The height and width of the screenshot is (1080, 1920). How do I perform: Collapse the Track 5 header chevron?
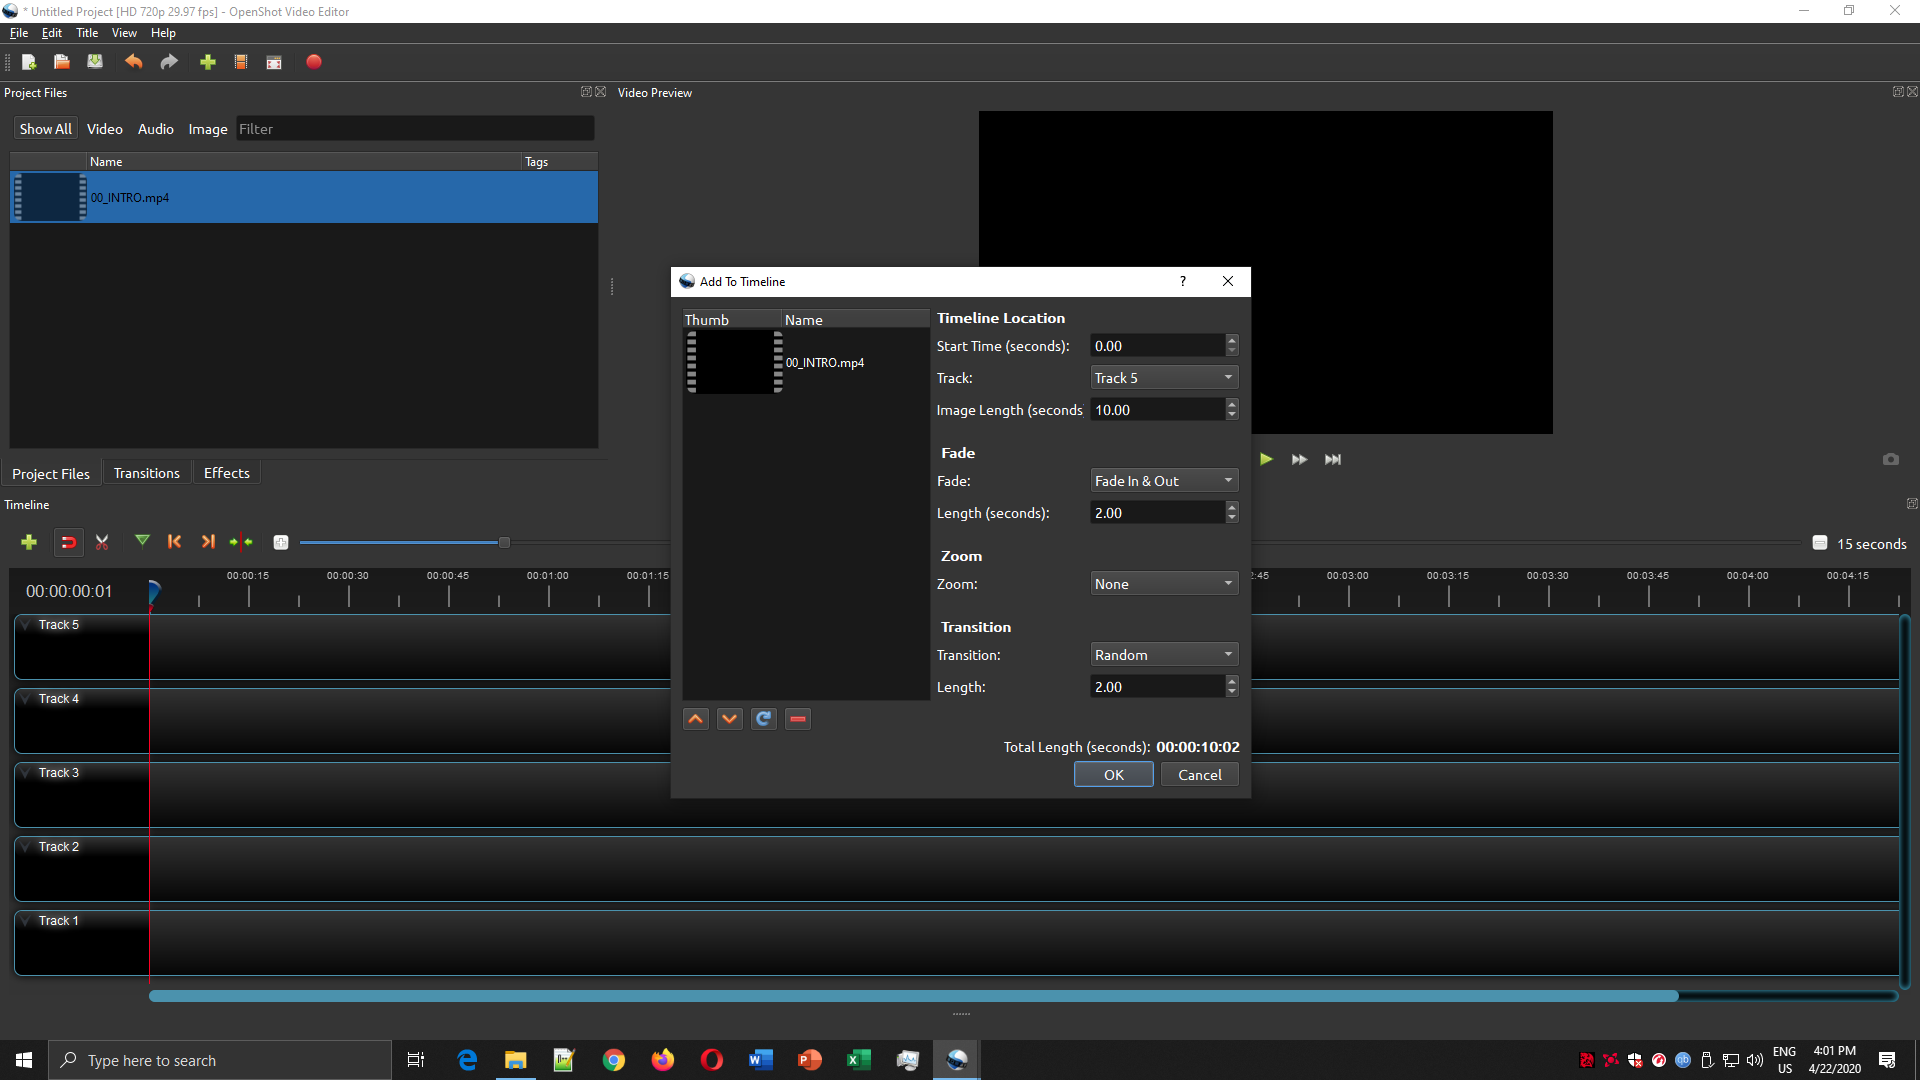(x=25, y=624)
